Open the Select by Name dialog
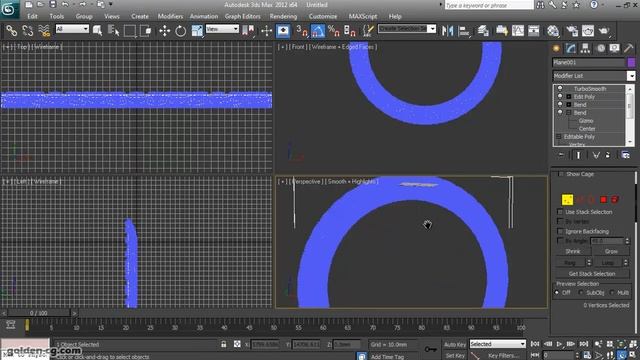Image resolution: width=640 pixels, height=360 pixels. [113, 31]
